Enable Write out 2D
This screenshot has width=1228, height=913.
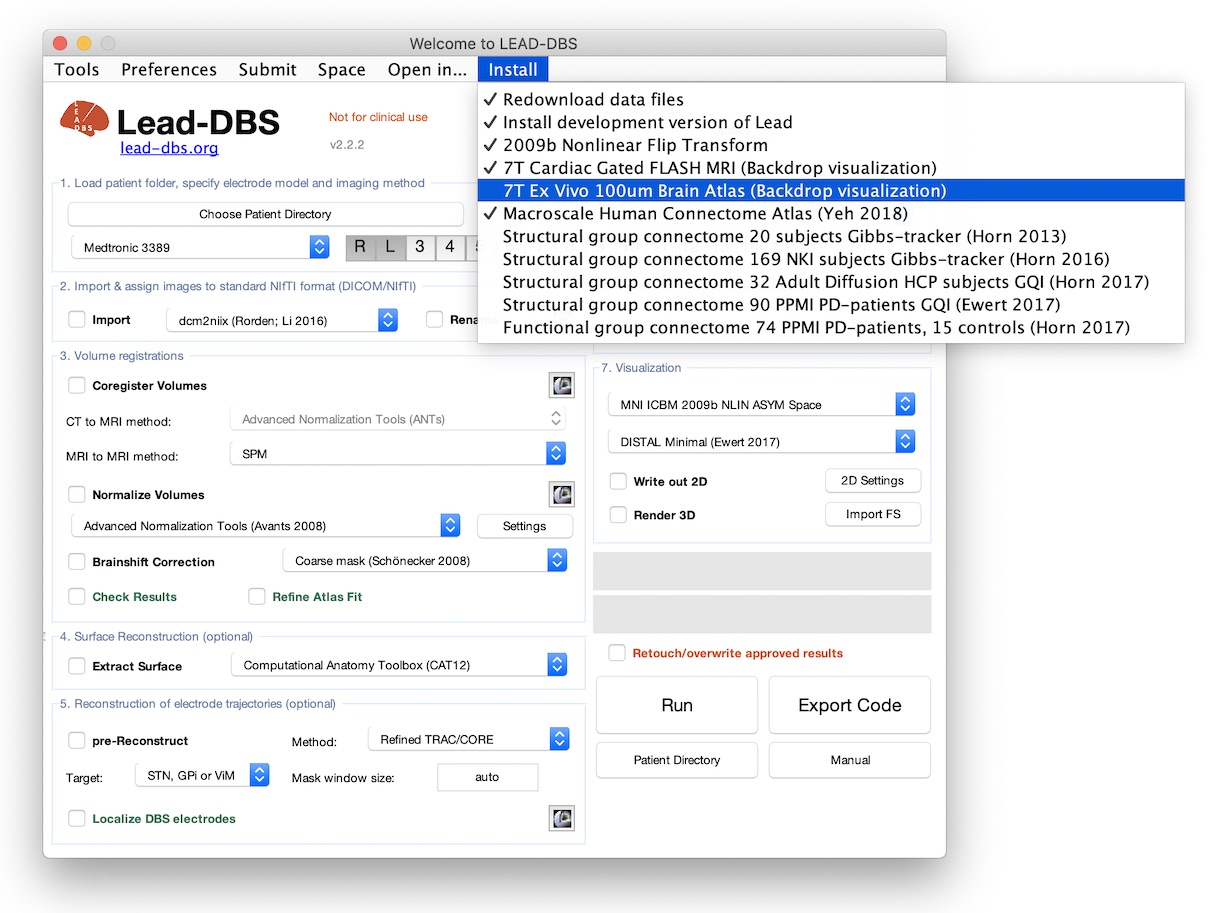click(x=618, y=481)
